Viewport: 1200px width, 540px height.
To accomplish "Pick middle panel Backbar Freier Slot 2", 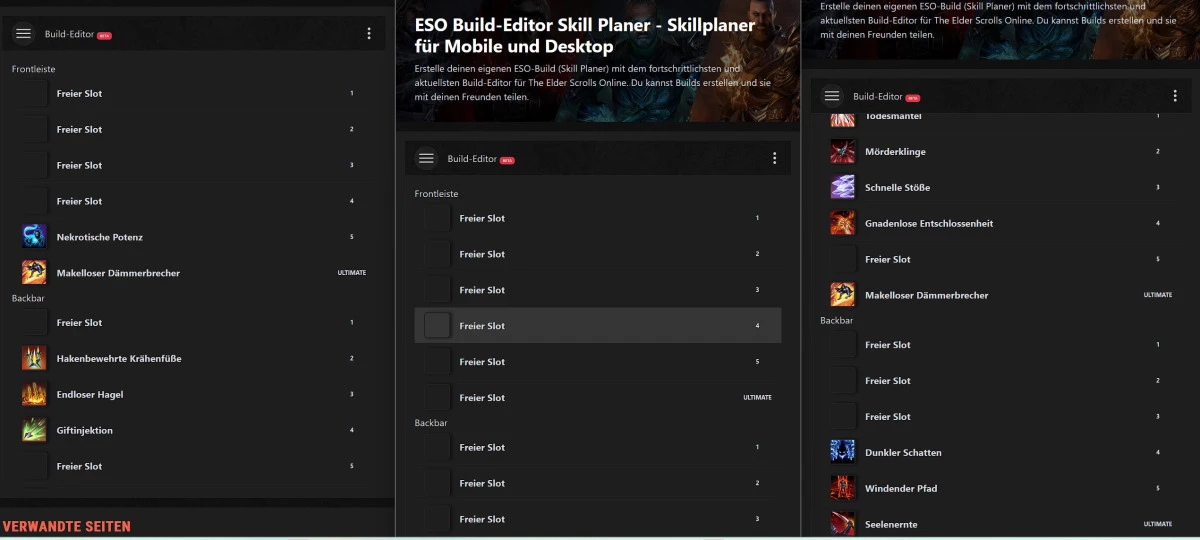I will tap(598, 483).
